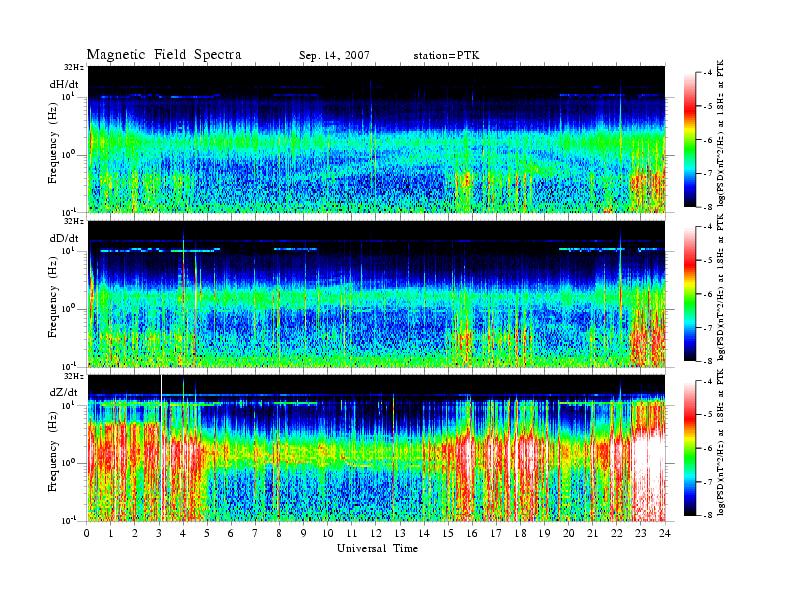Click inside the dH/dt spectrogram plot
Viewport: 792px width, 612px height.
[x=377, y=139]
